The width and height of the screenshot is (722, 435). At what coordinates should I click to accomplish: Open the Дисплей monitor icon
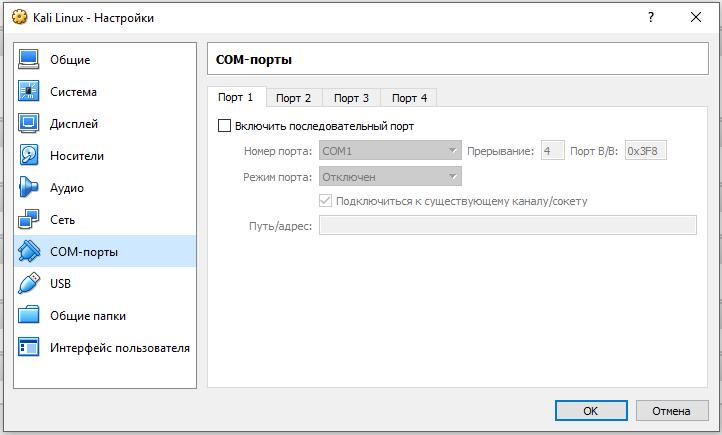(x=29, y=123)
